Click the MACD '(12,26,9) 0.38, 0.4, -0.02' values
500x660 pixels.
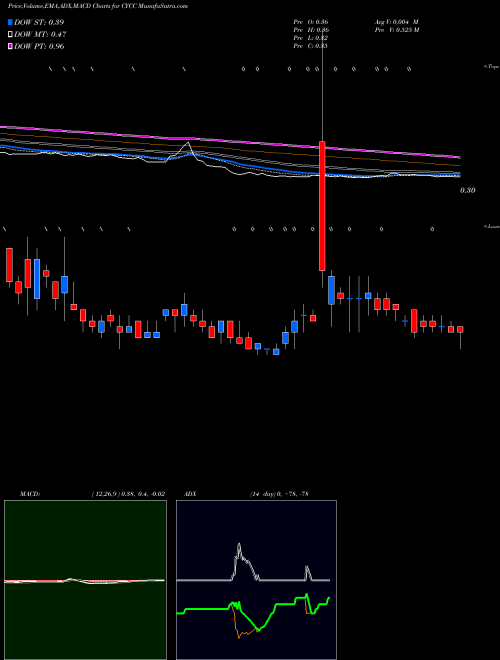[128, 494]
